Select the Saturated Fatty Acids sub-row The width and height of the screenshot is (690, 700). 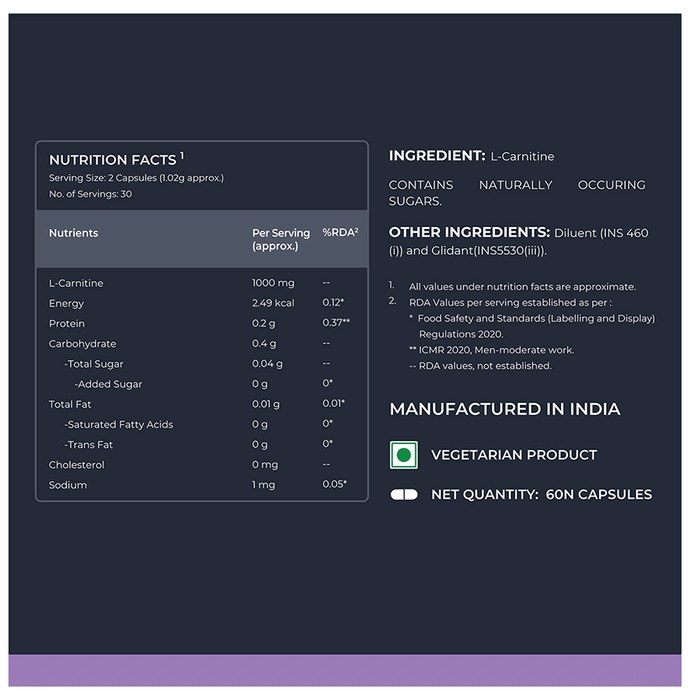click(202, 424)
